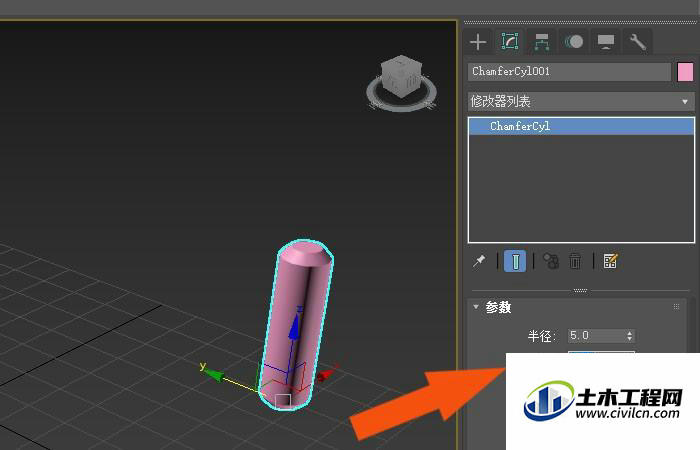Click the blue Z axis gizmo arrow
700x450 pixels.
coord(294,326)
